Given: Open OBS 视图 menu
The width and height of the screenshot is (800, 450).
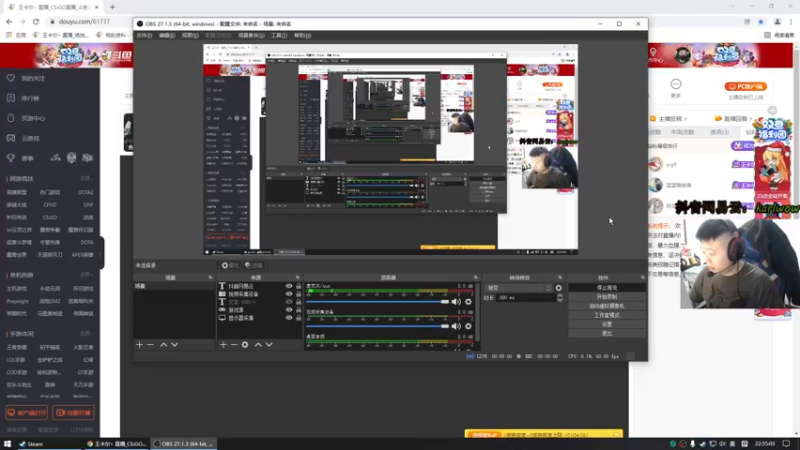Looking at the screenshot, I should point(190,35).
